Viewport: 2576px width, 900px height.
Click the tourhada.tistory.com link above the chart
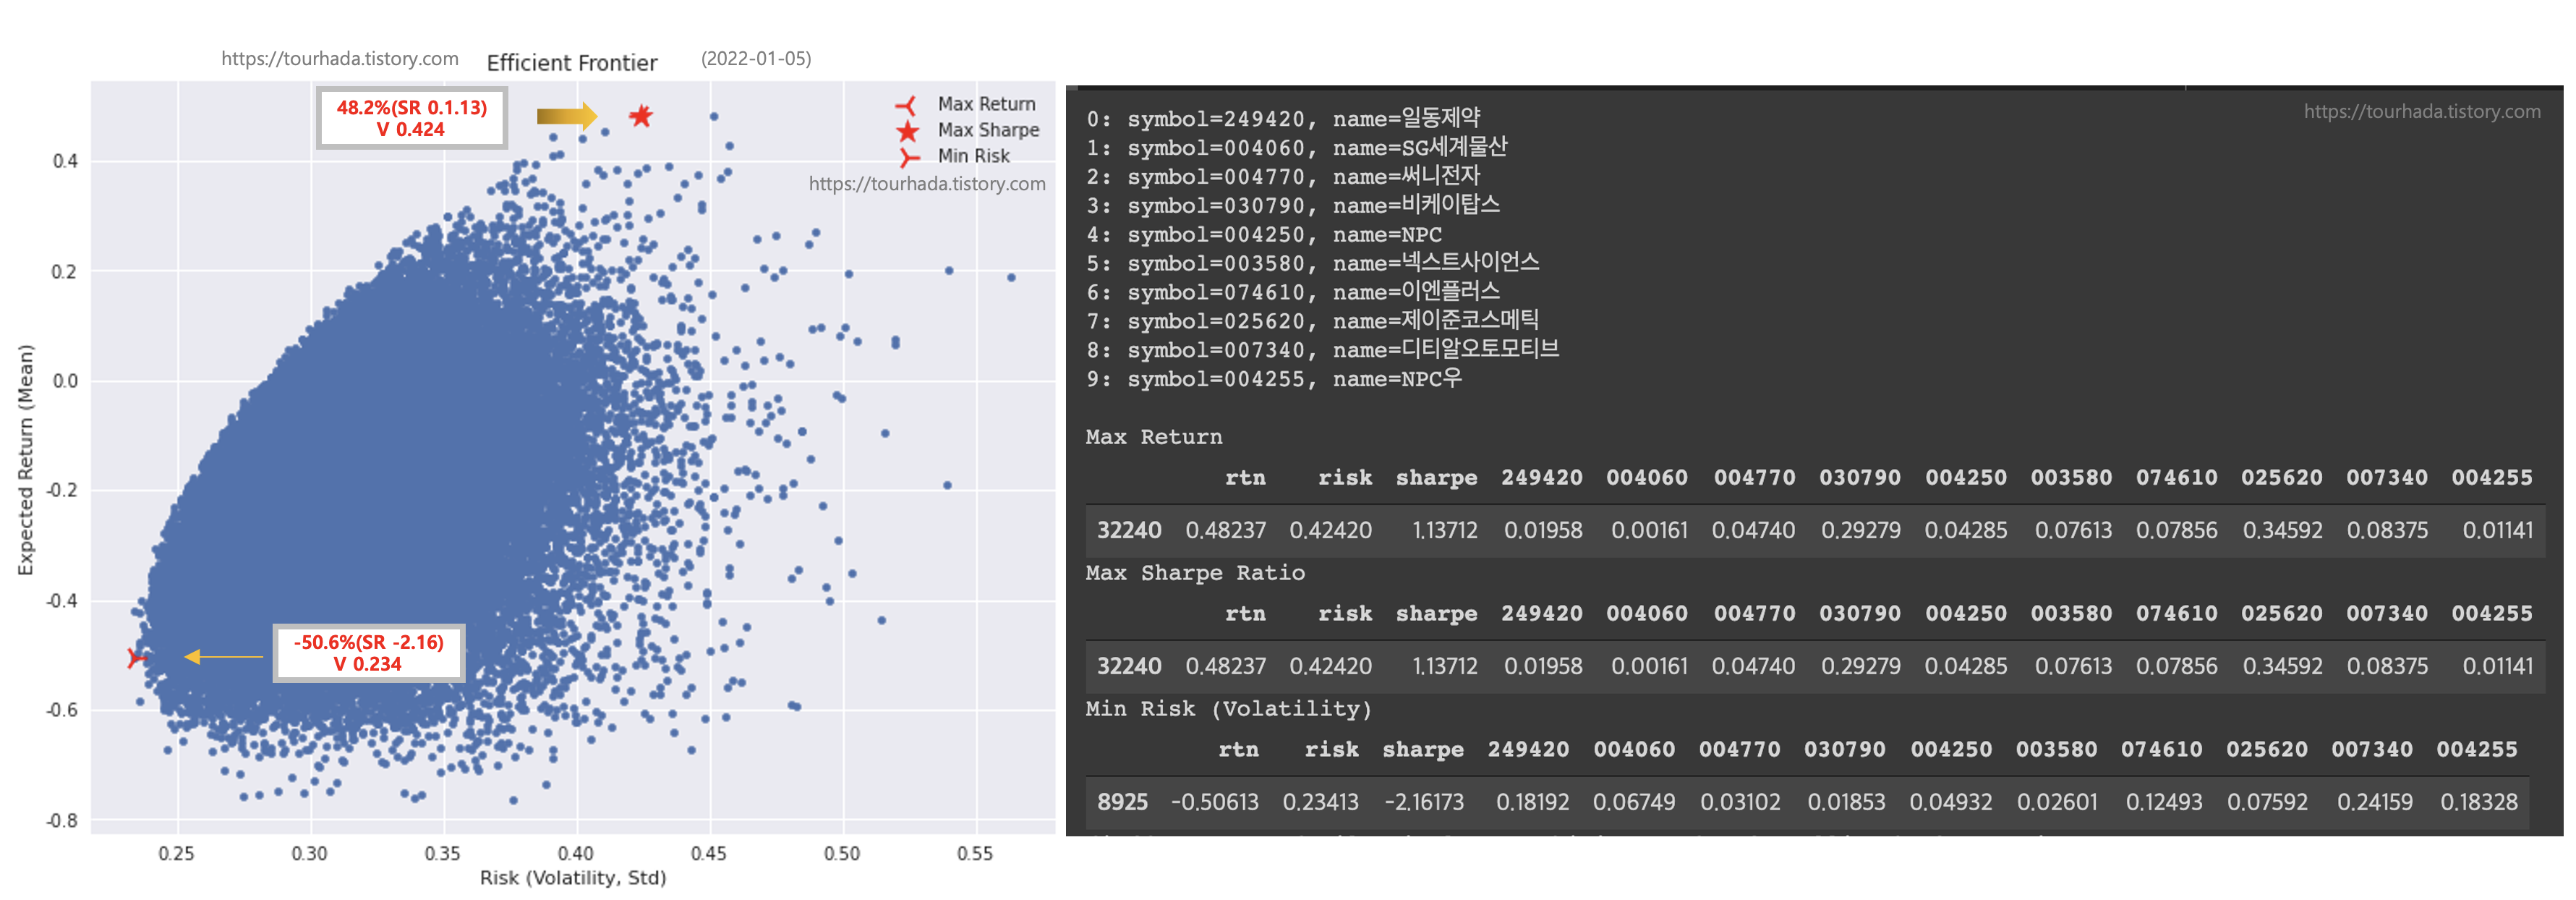tap(339, 59)
